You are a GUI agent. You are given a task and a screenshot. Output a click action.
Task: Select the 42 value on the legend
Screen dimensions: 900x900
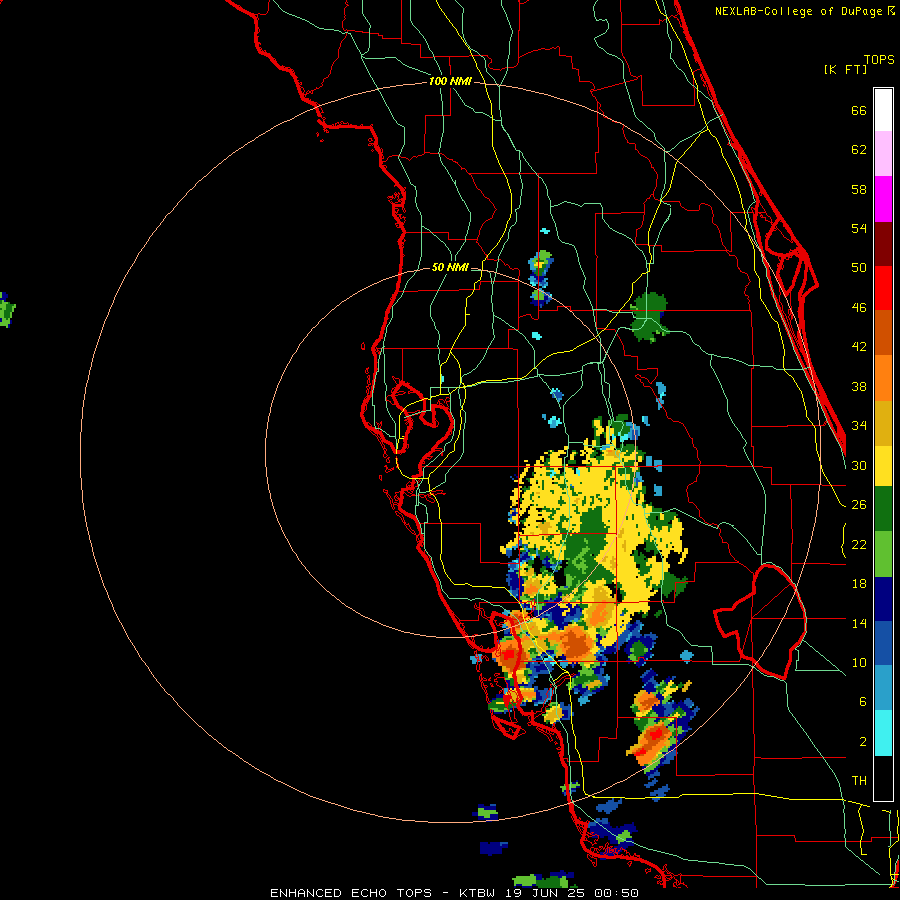(x=859, y=346)
